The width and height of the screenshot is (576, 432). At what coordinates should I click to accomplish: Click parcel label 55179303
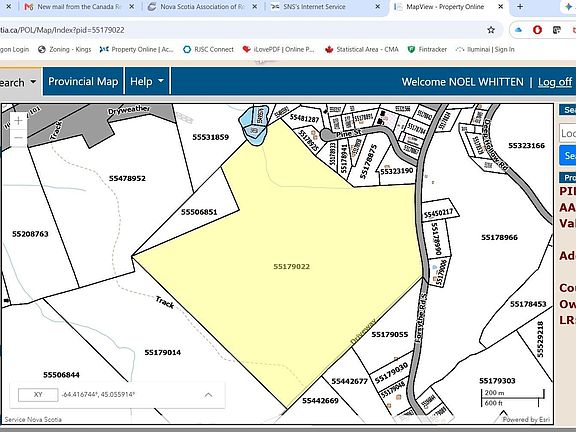(497, 381)
